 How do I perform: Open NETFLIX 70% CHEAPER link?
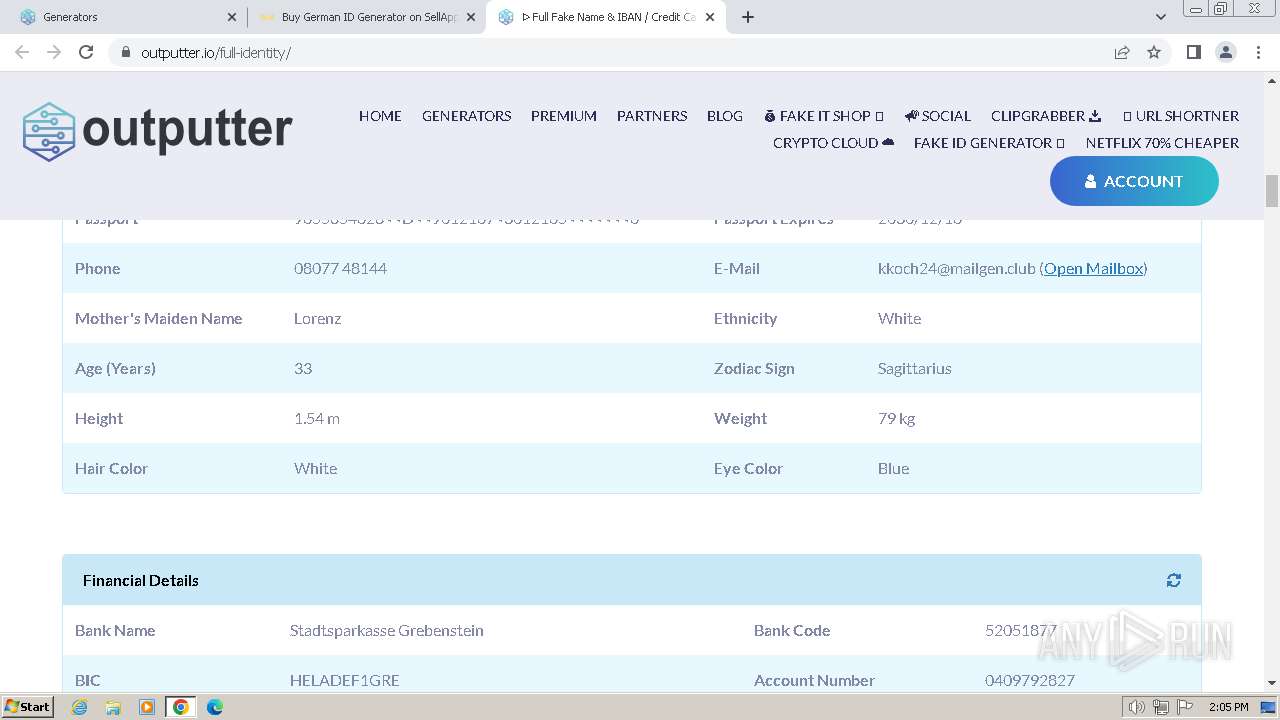click(1162, 143)
